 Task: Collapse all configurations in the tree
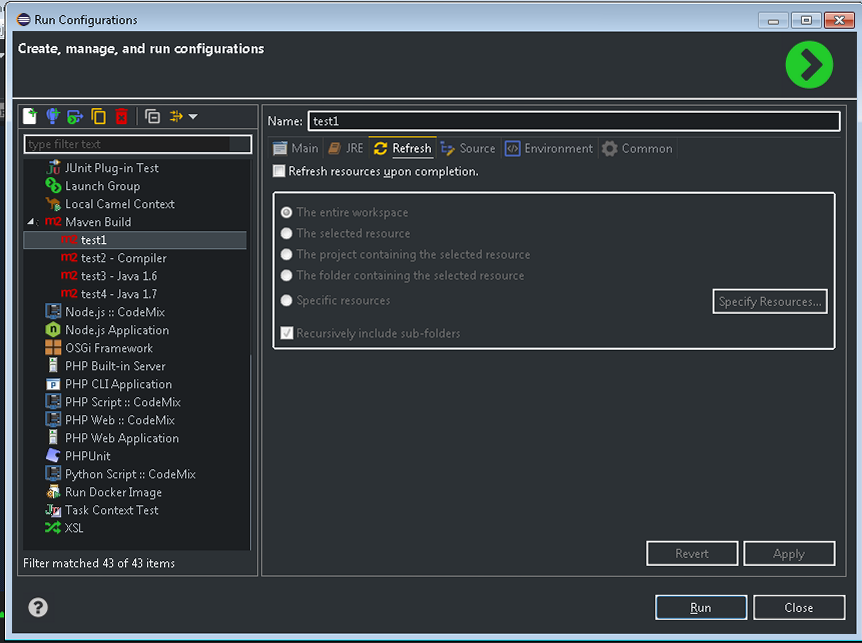(x=152, y=117)
